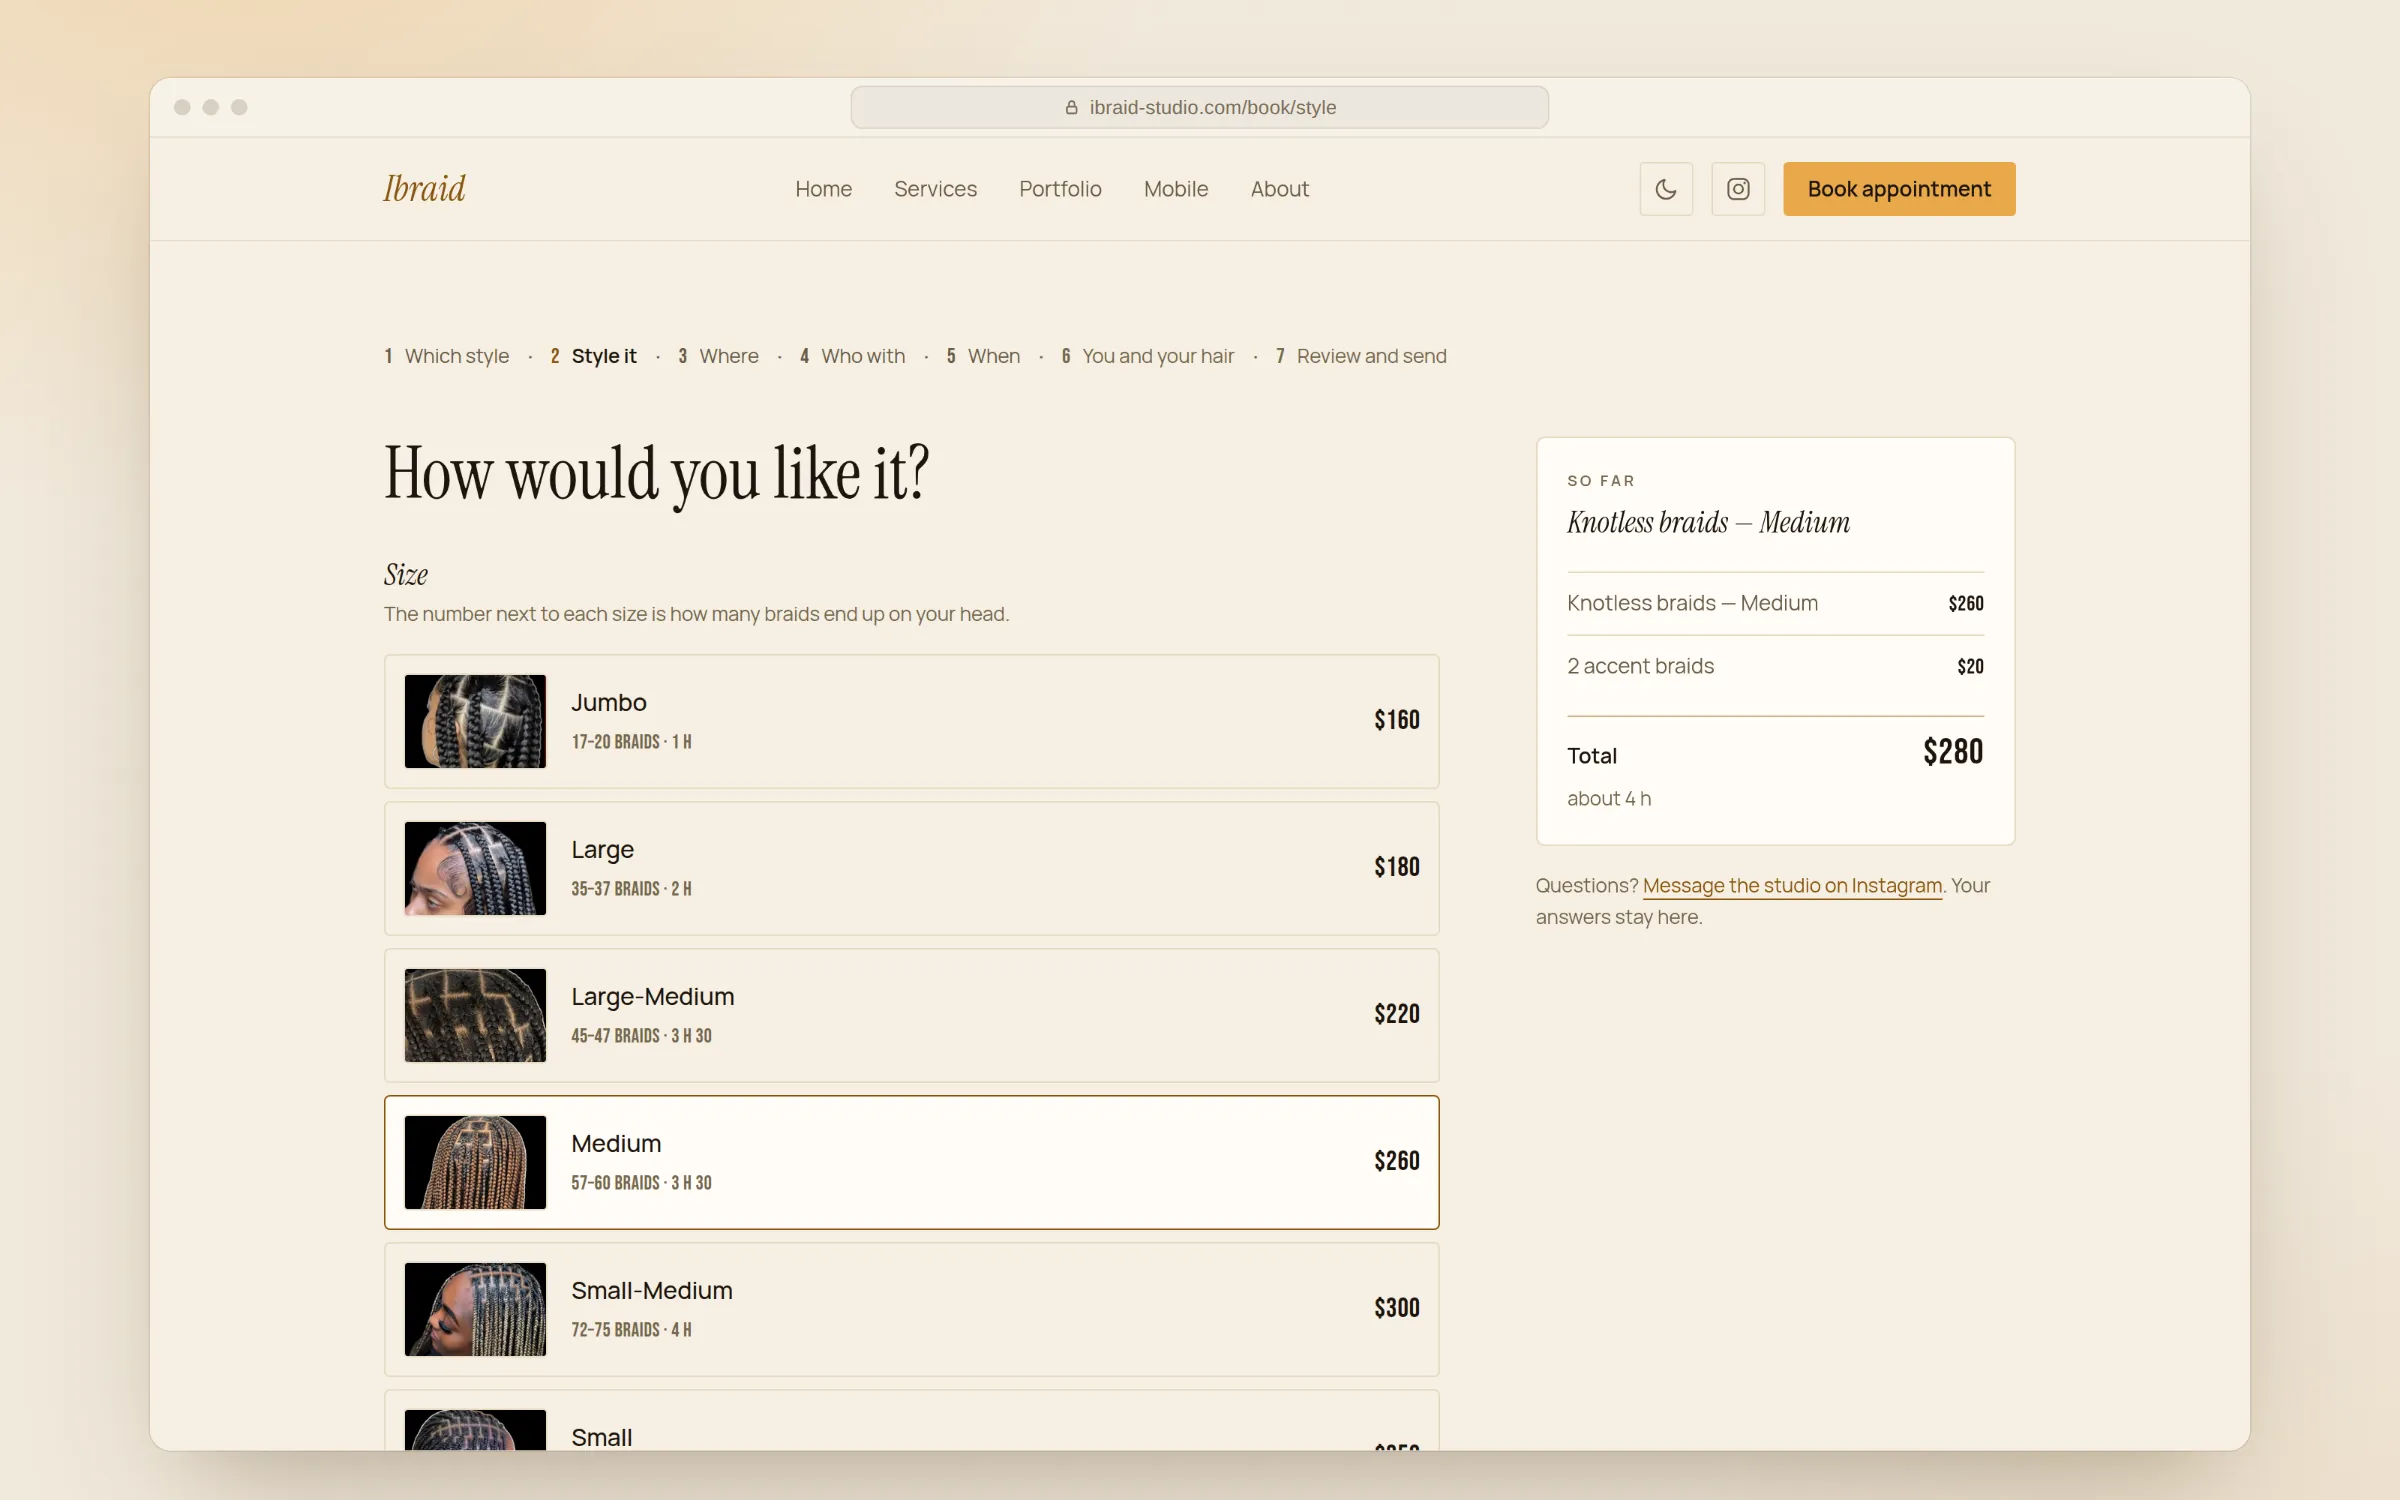
Task: Click the Large braids thumbnail photo
Action: [475, 868]
